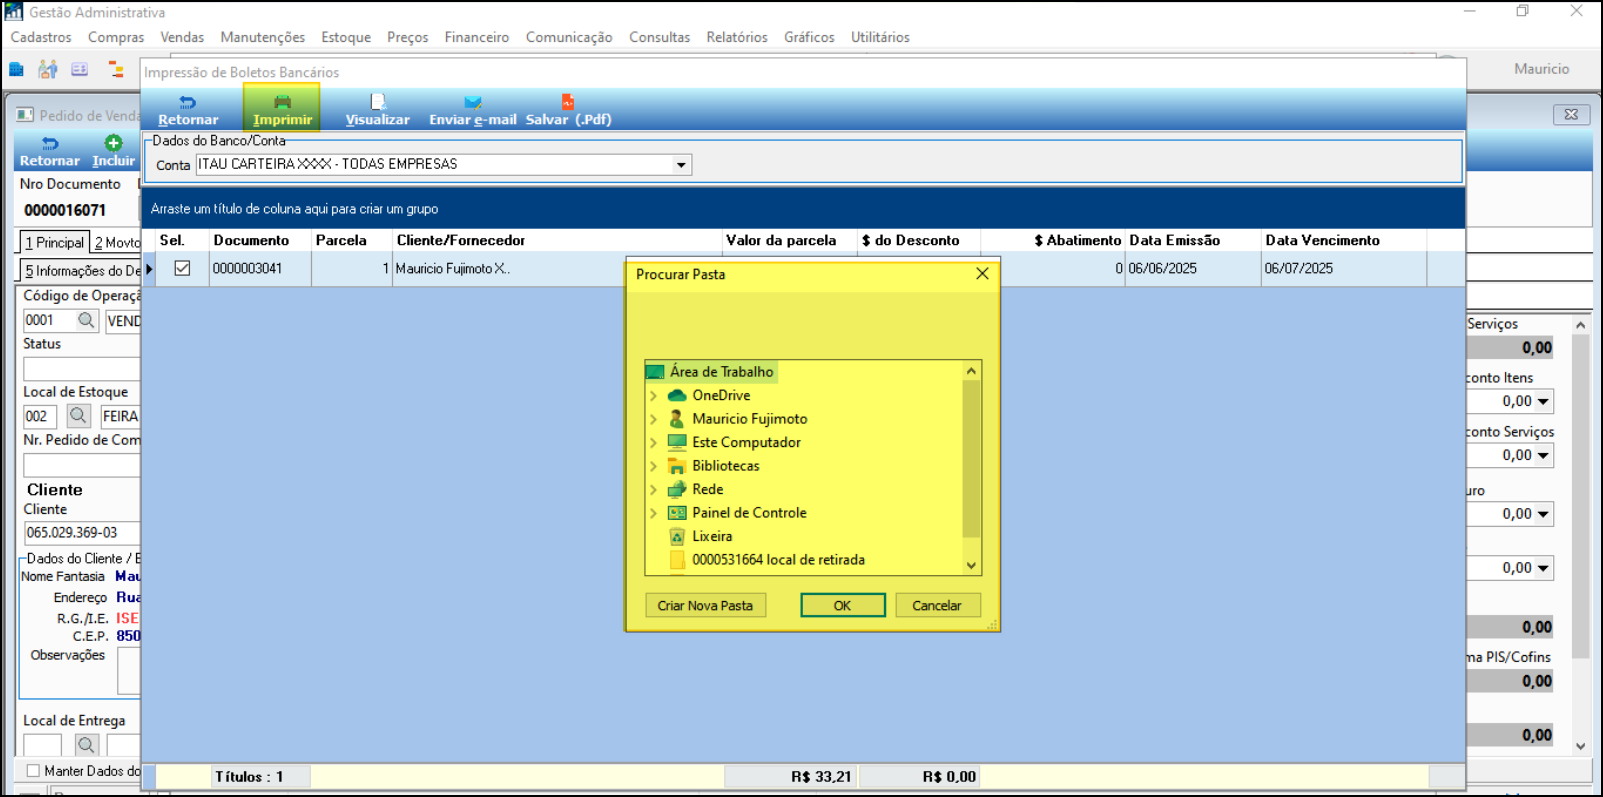Click the folder list scroll-down arrow

click(x=970, y=565)
